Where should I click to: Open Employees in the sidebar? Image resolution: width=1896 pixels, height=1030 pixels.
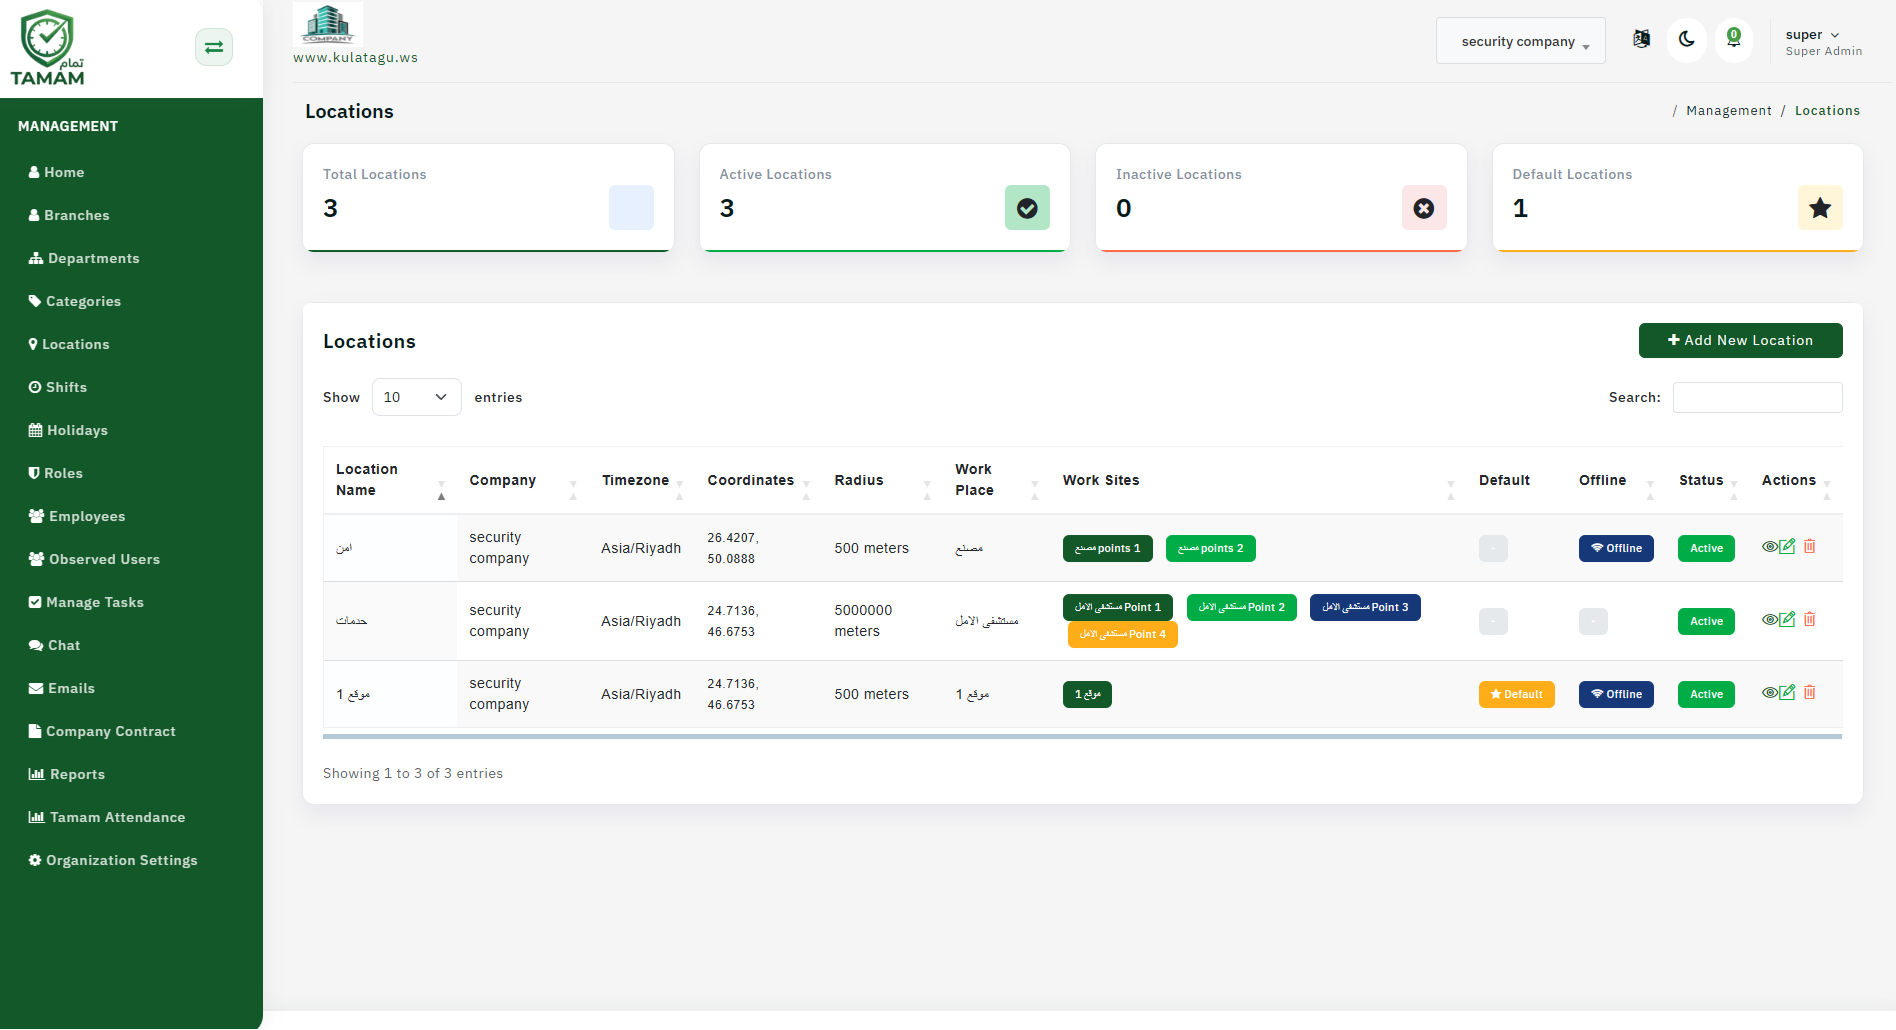click(x=77, y=516)
